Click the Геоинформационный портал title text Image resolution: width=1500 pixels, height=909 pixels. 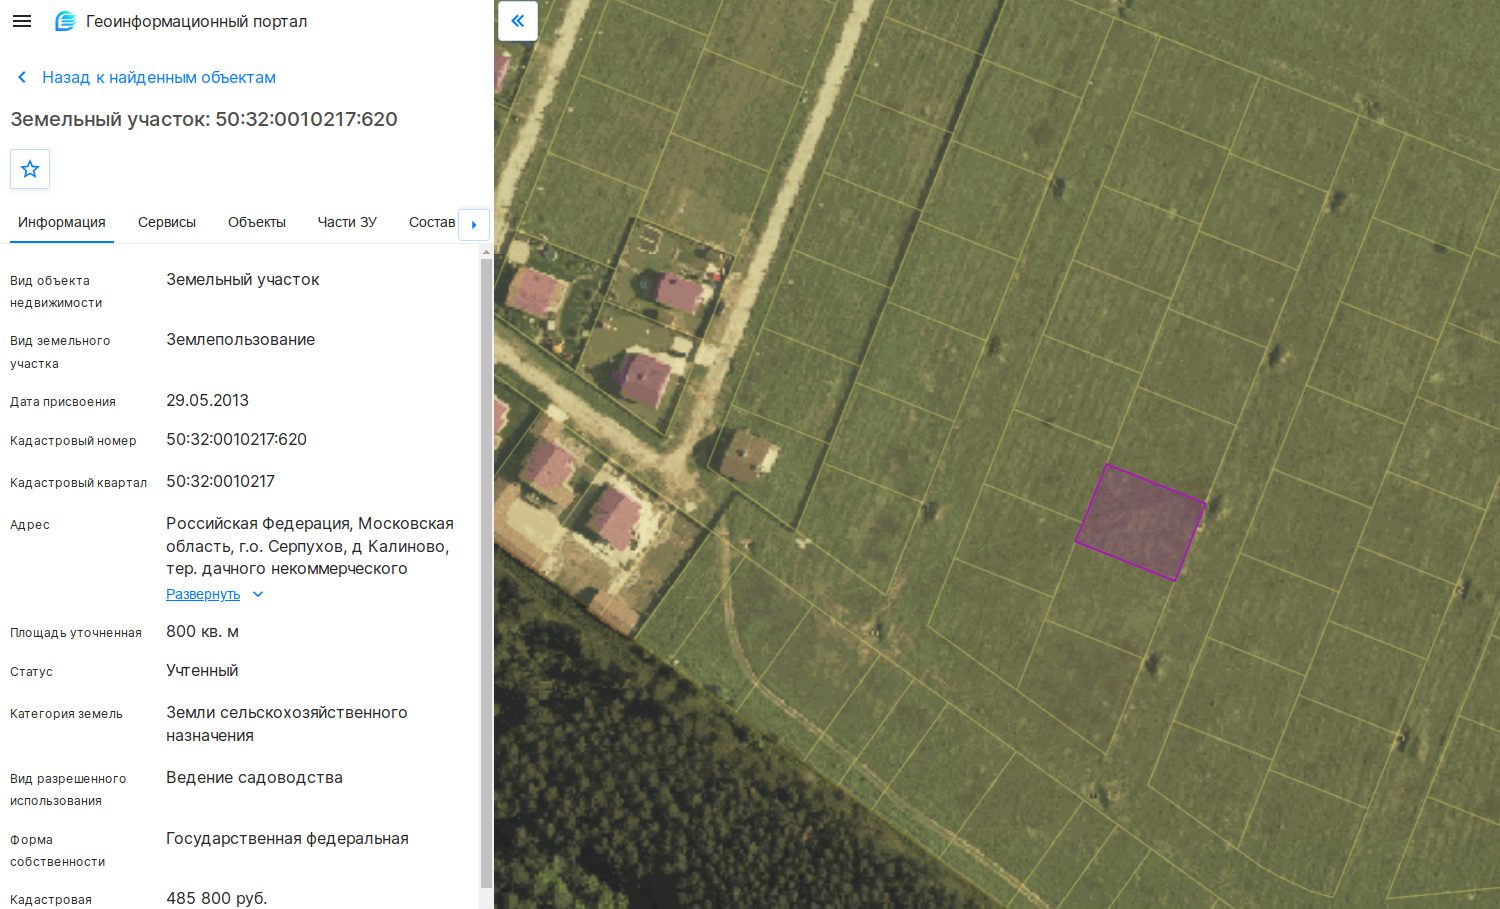(196, 21)
